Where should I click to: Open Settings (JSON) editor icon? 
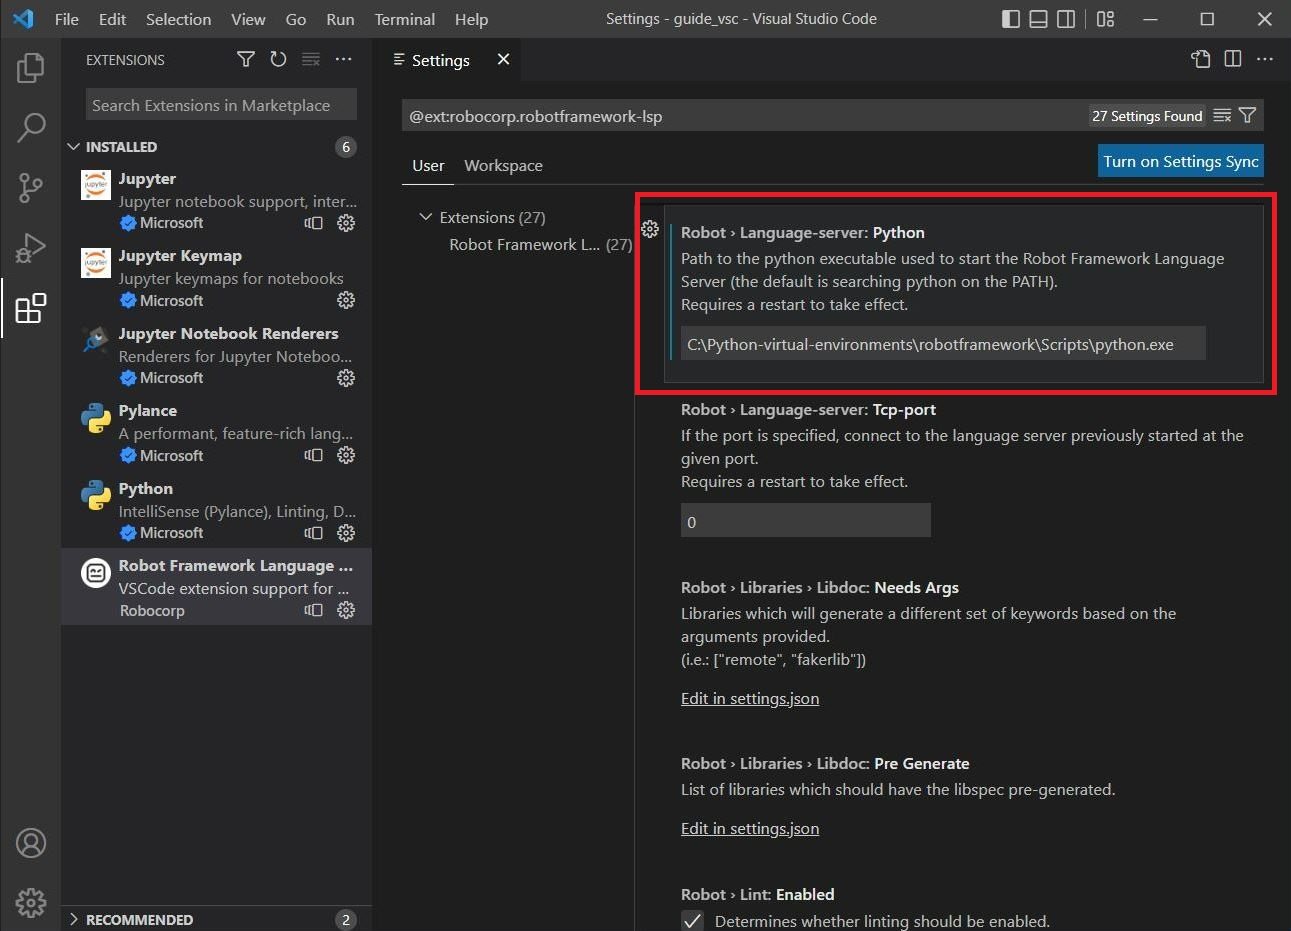[x=1201, y=60]
